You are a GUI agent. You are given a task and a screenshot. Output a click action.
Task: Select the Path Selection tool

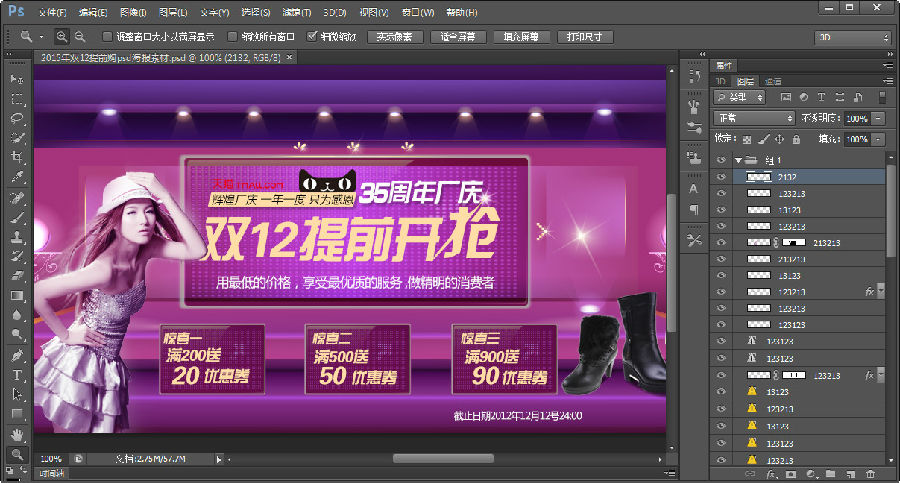[x=17, y=395]
